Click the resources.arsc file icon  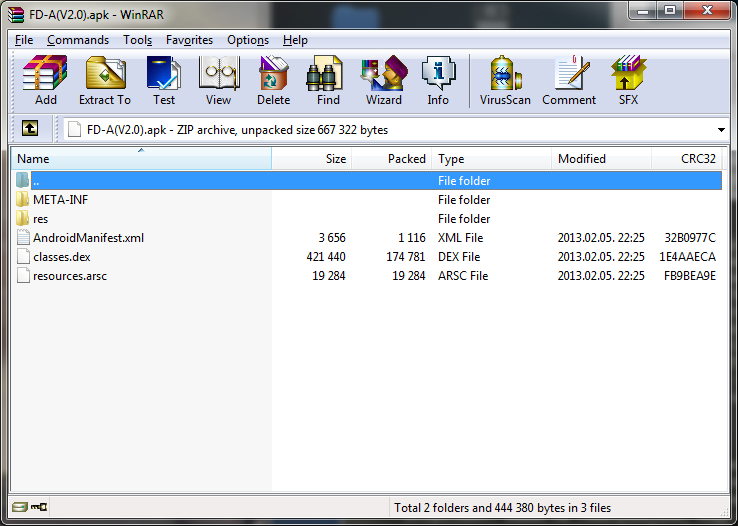tap(23, 275)
